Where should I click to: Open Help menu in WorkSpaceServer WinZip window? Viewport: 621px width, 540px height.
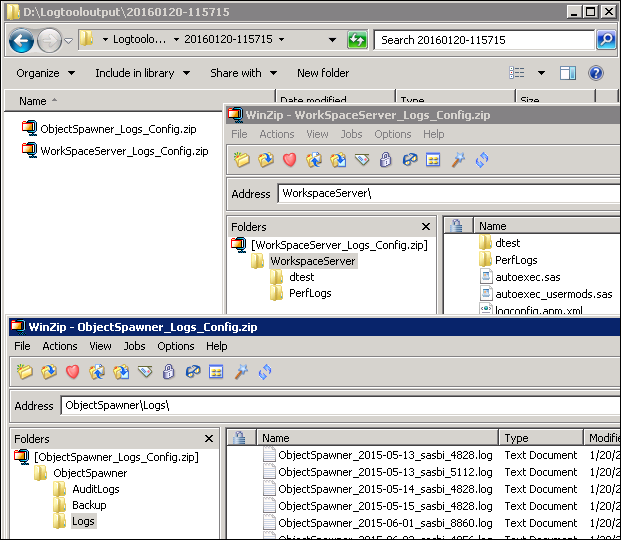(x=434, y=134)
